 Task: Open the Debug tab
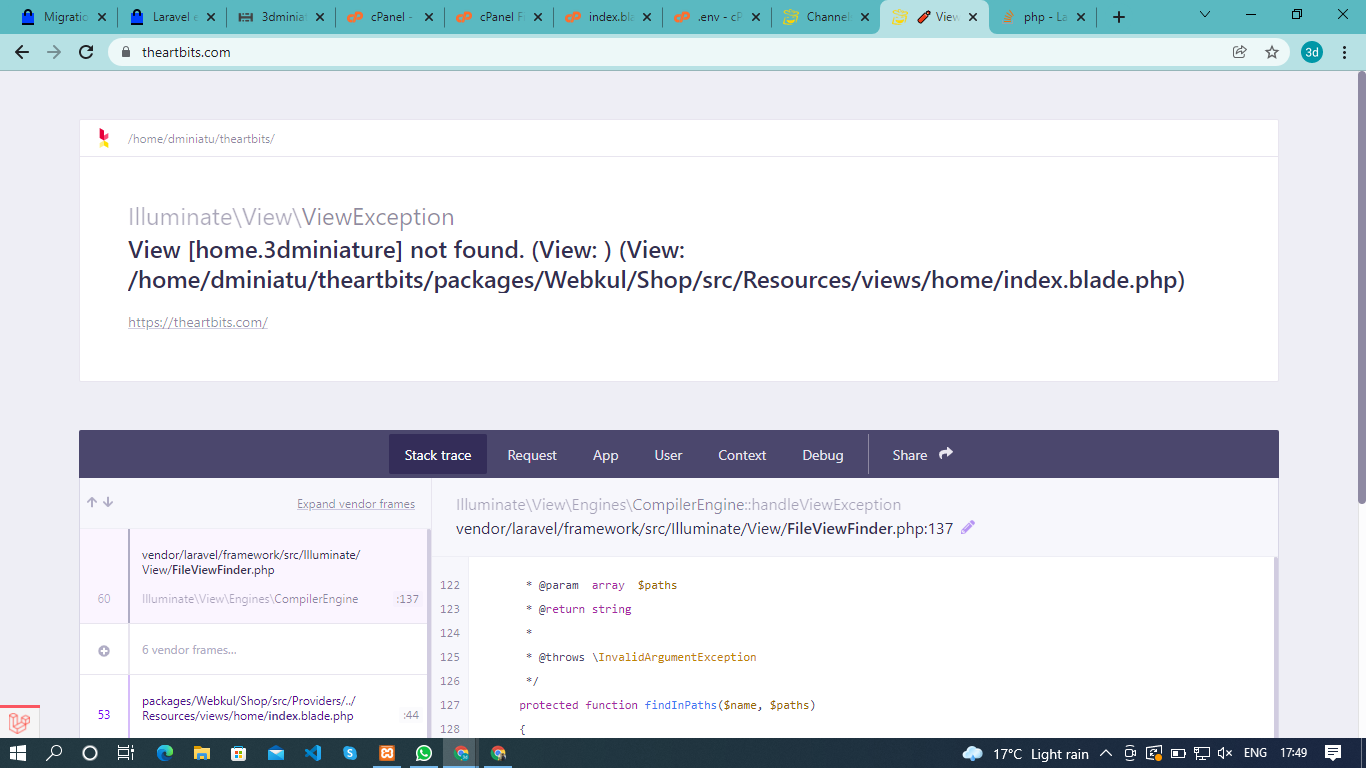tap(823, 455)
